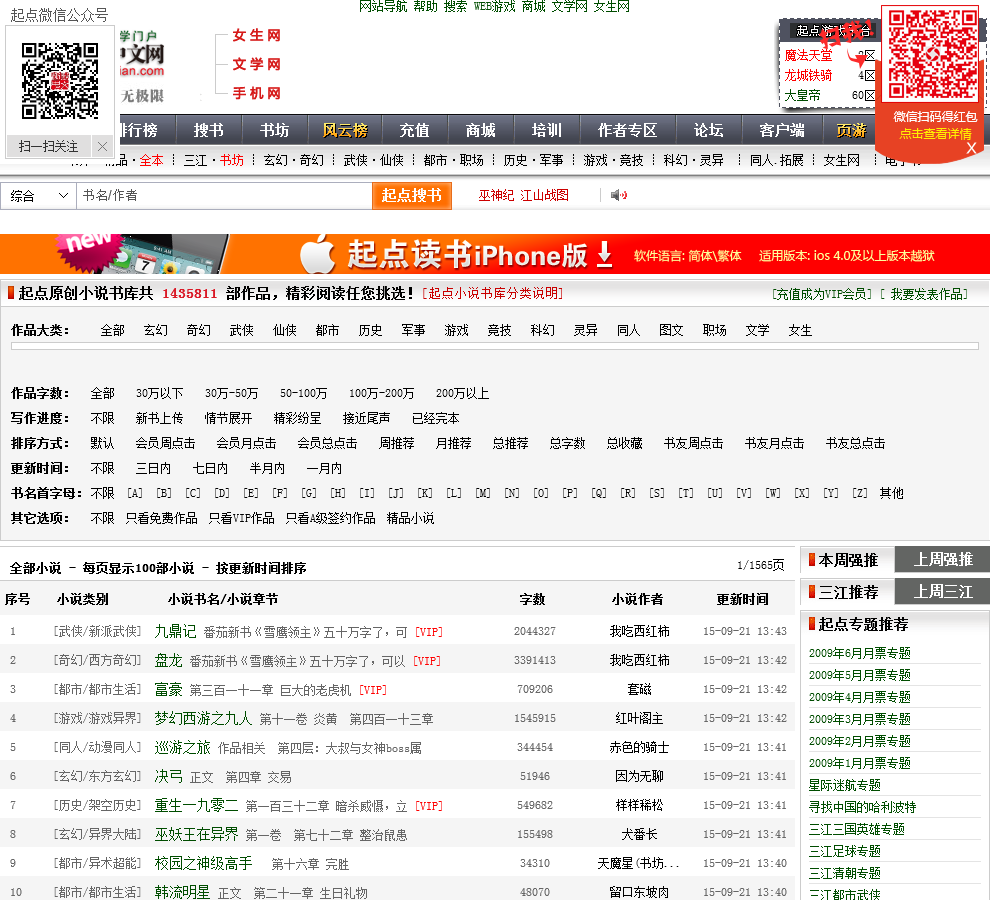Screen dimensions: 990x900
Task: Filter category by 玄幻
Action: click(155, 330)
